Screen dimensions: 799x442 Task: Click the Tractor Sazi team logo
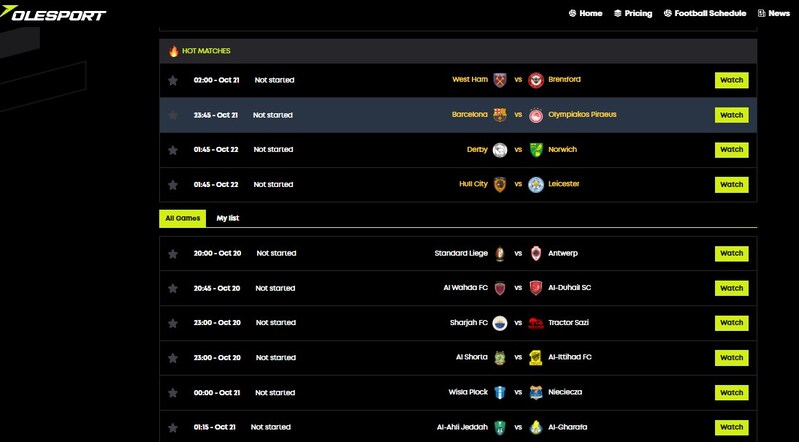coord(536,323)
